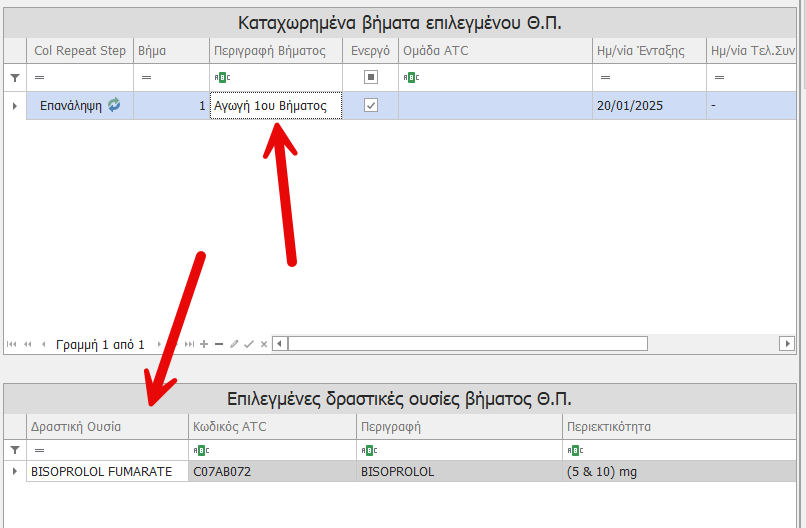Toggle the Ενεργό checkbox for step 1
The height and width of the screenshot is (528, 806).
(371, 105)
